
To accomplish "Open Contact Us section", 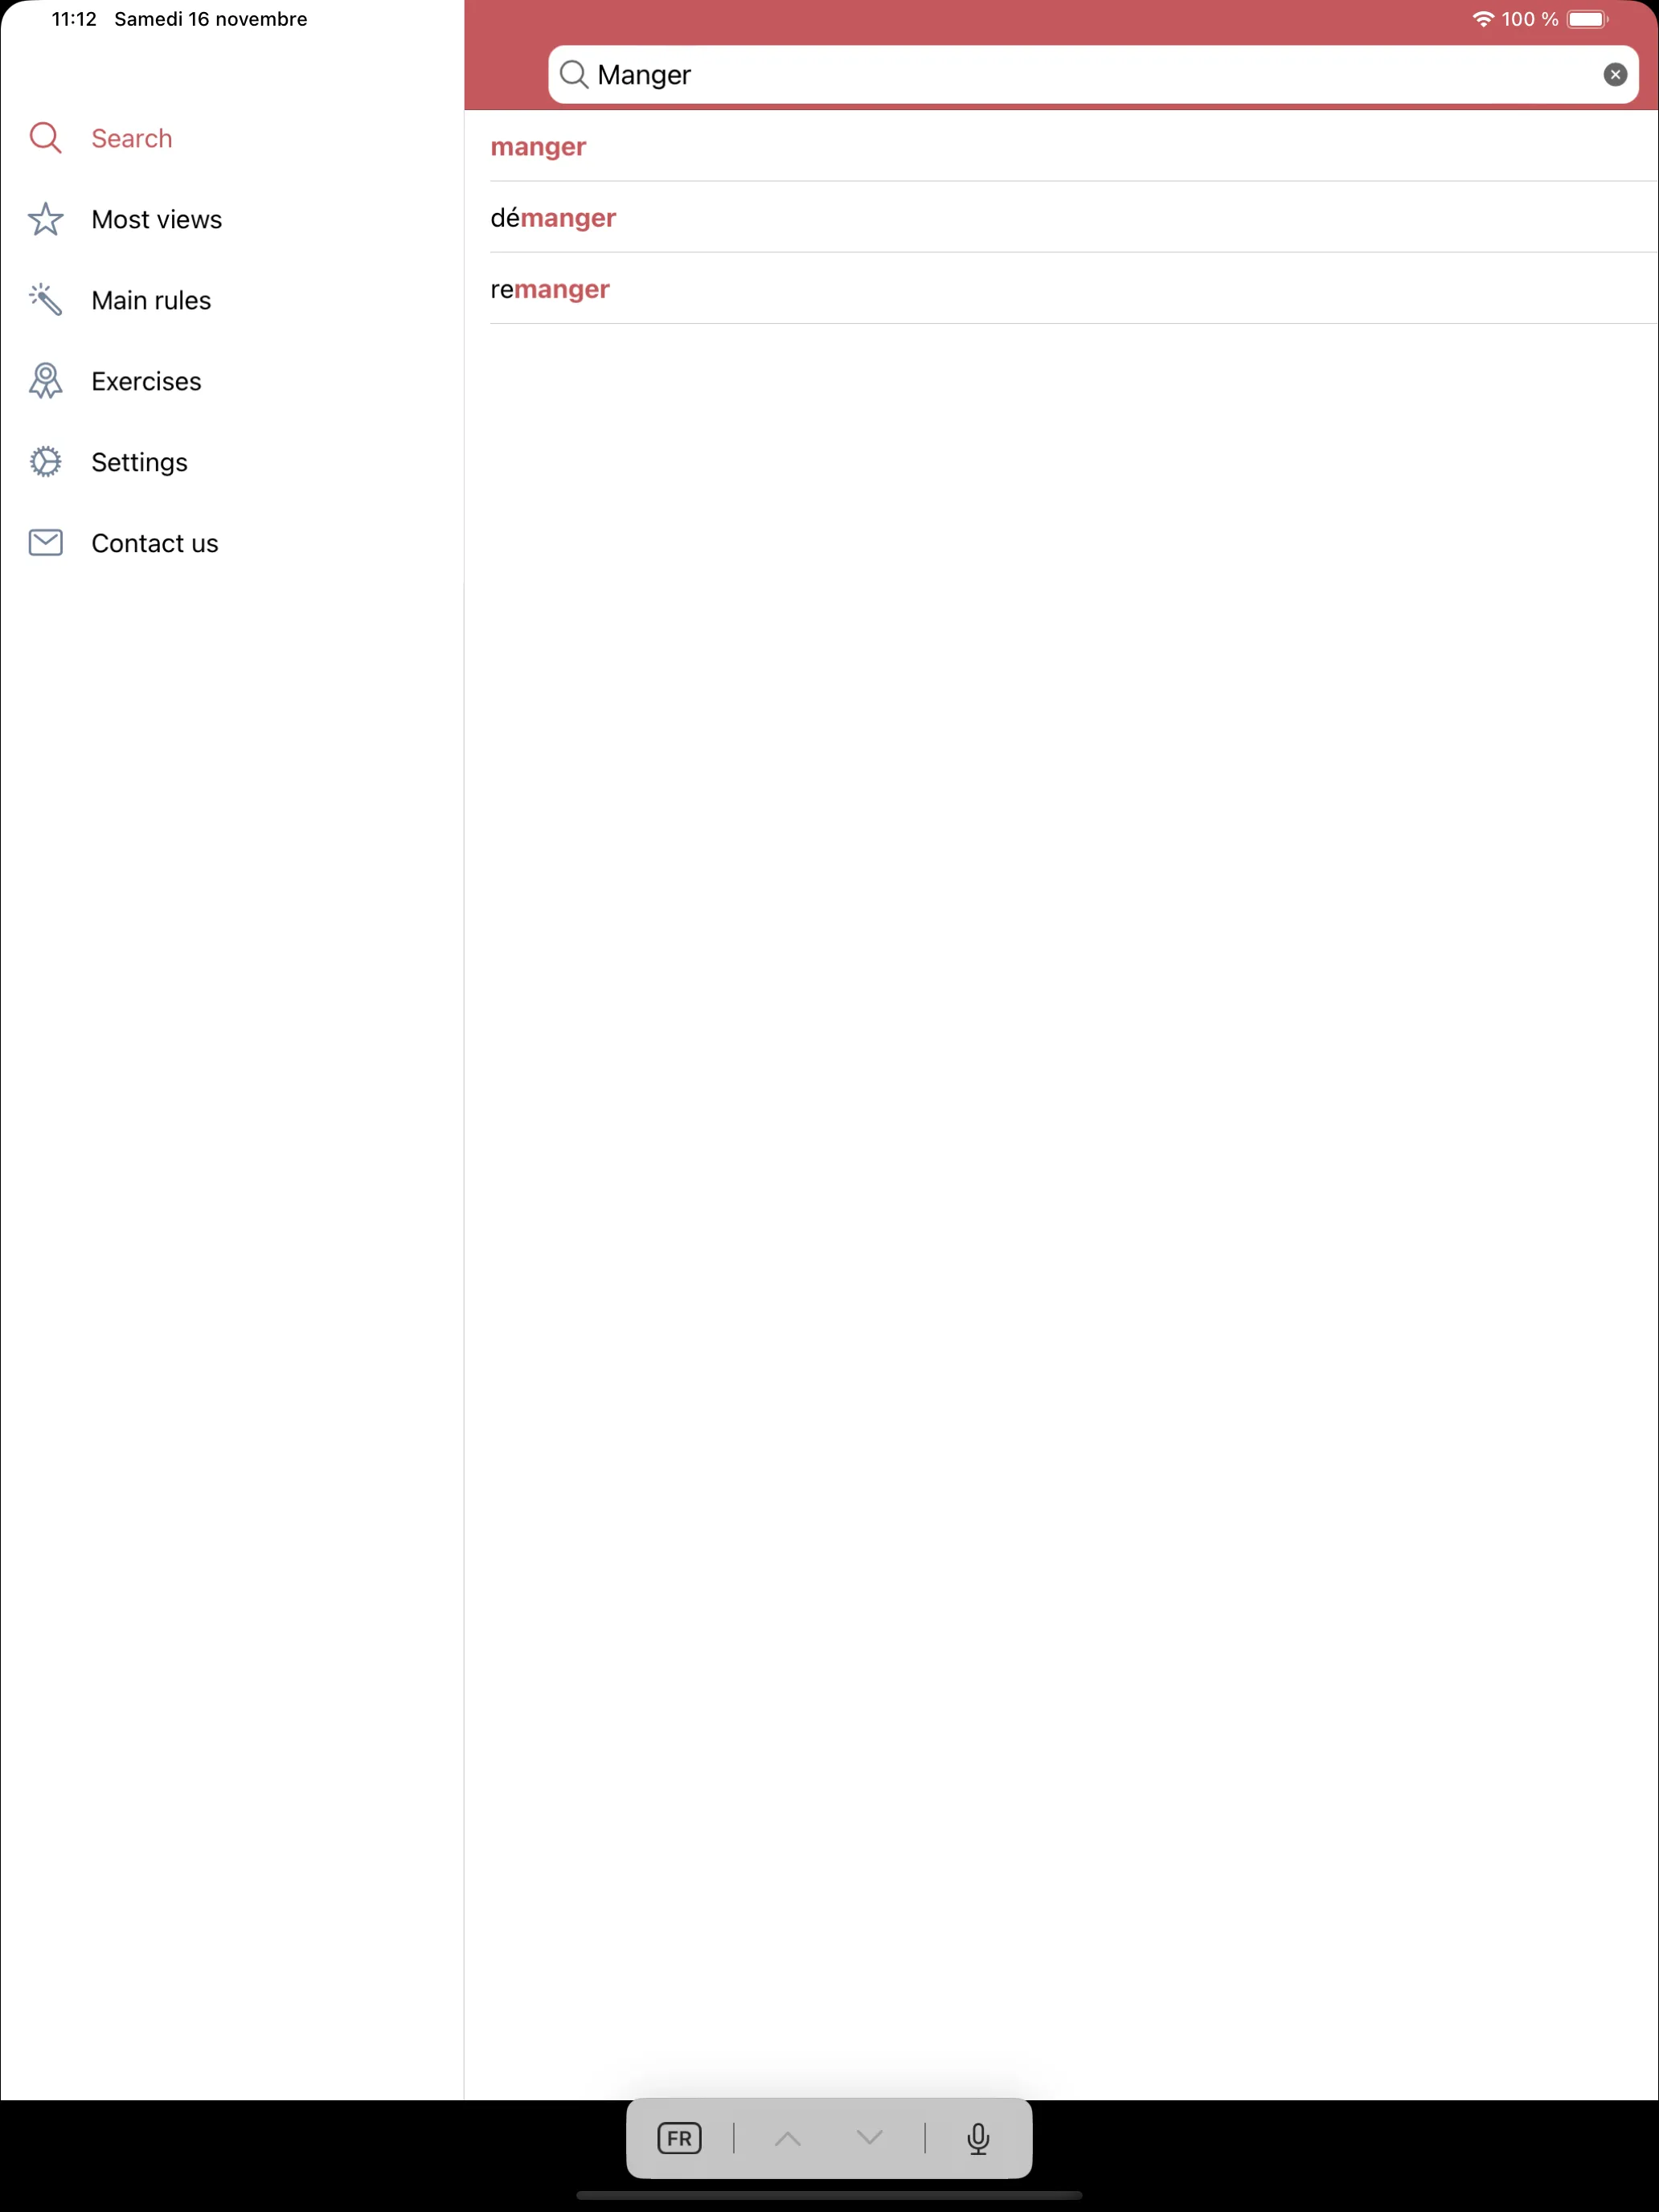I will [154, 542].
